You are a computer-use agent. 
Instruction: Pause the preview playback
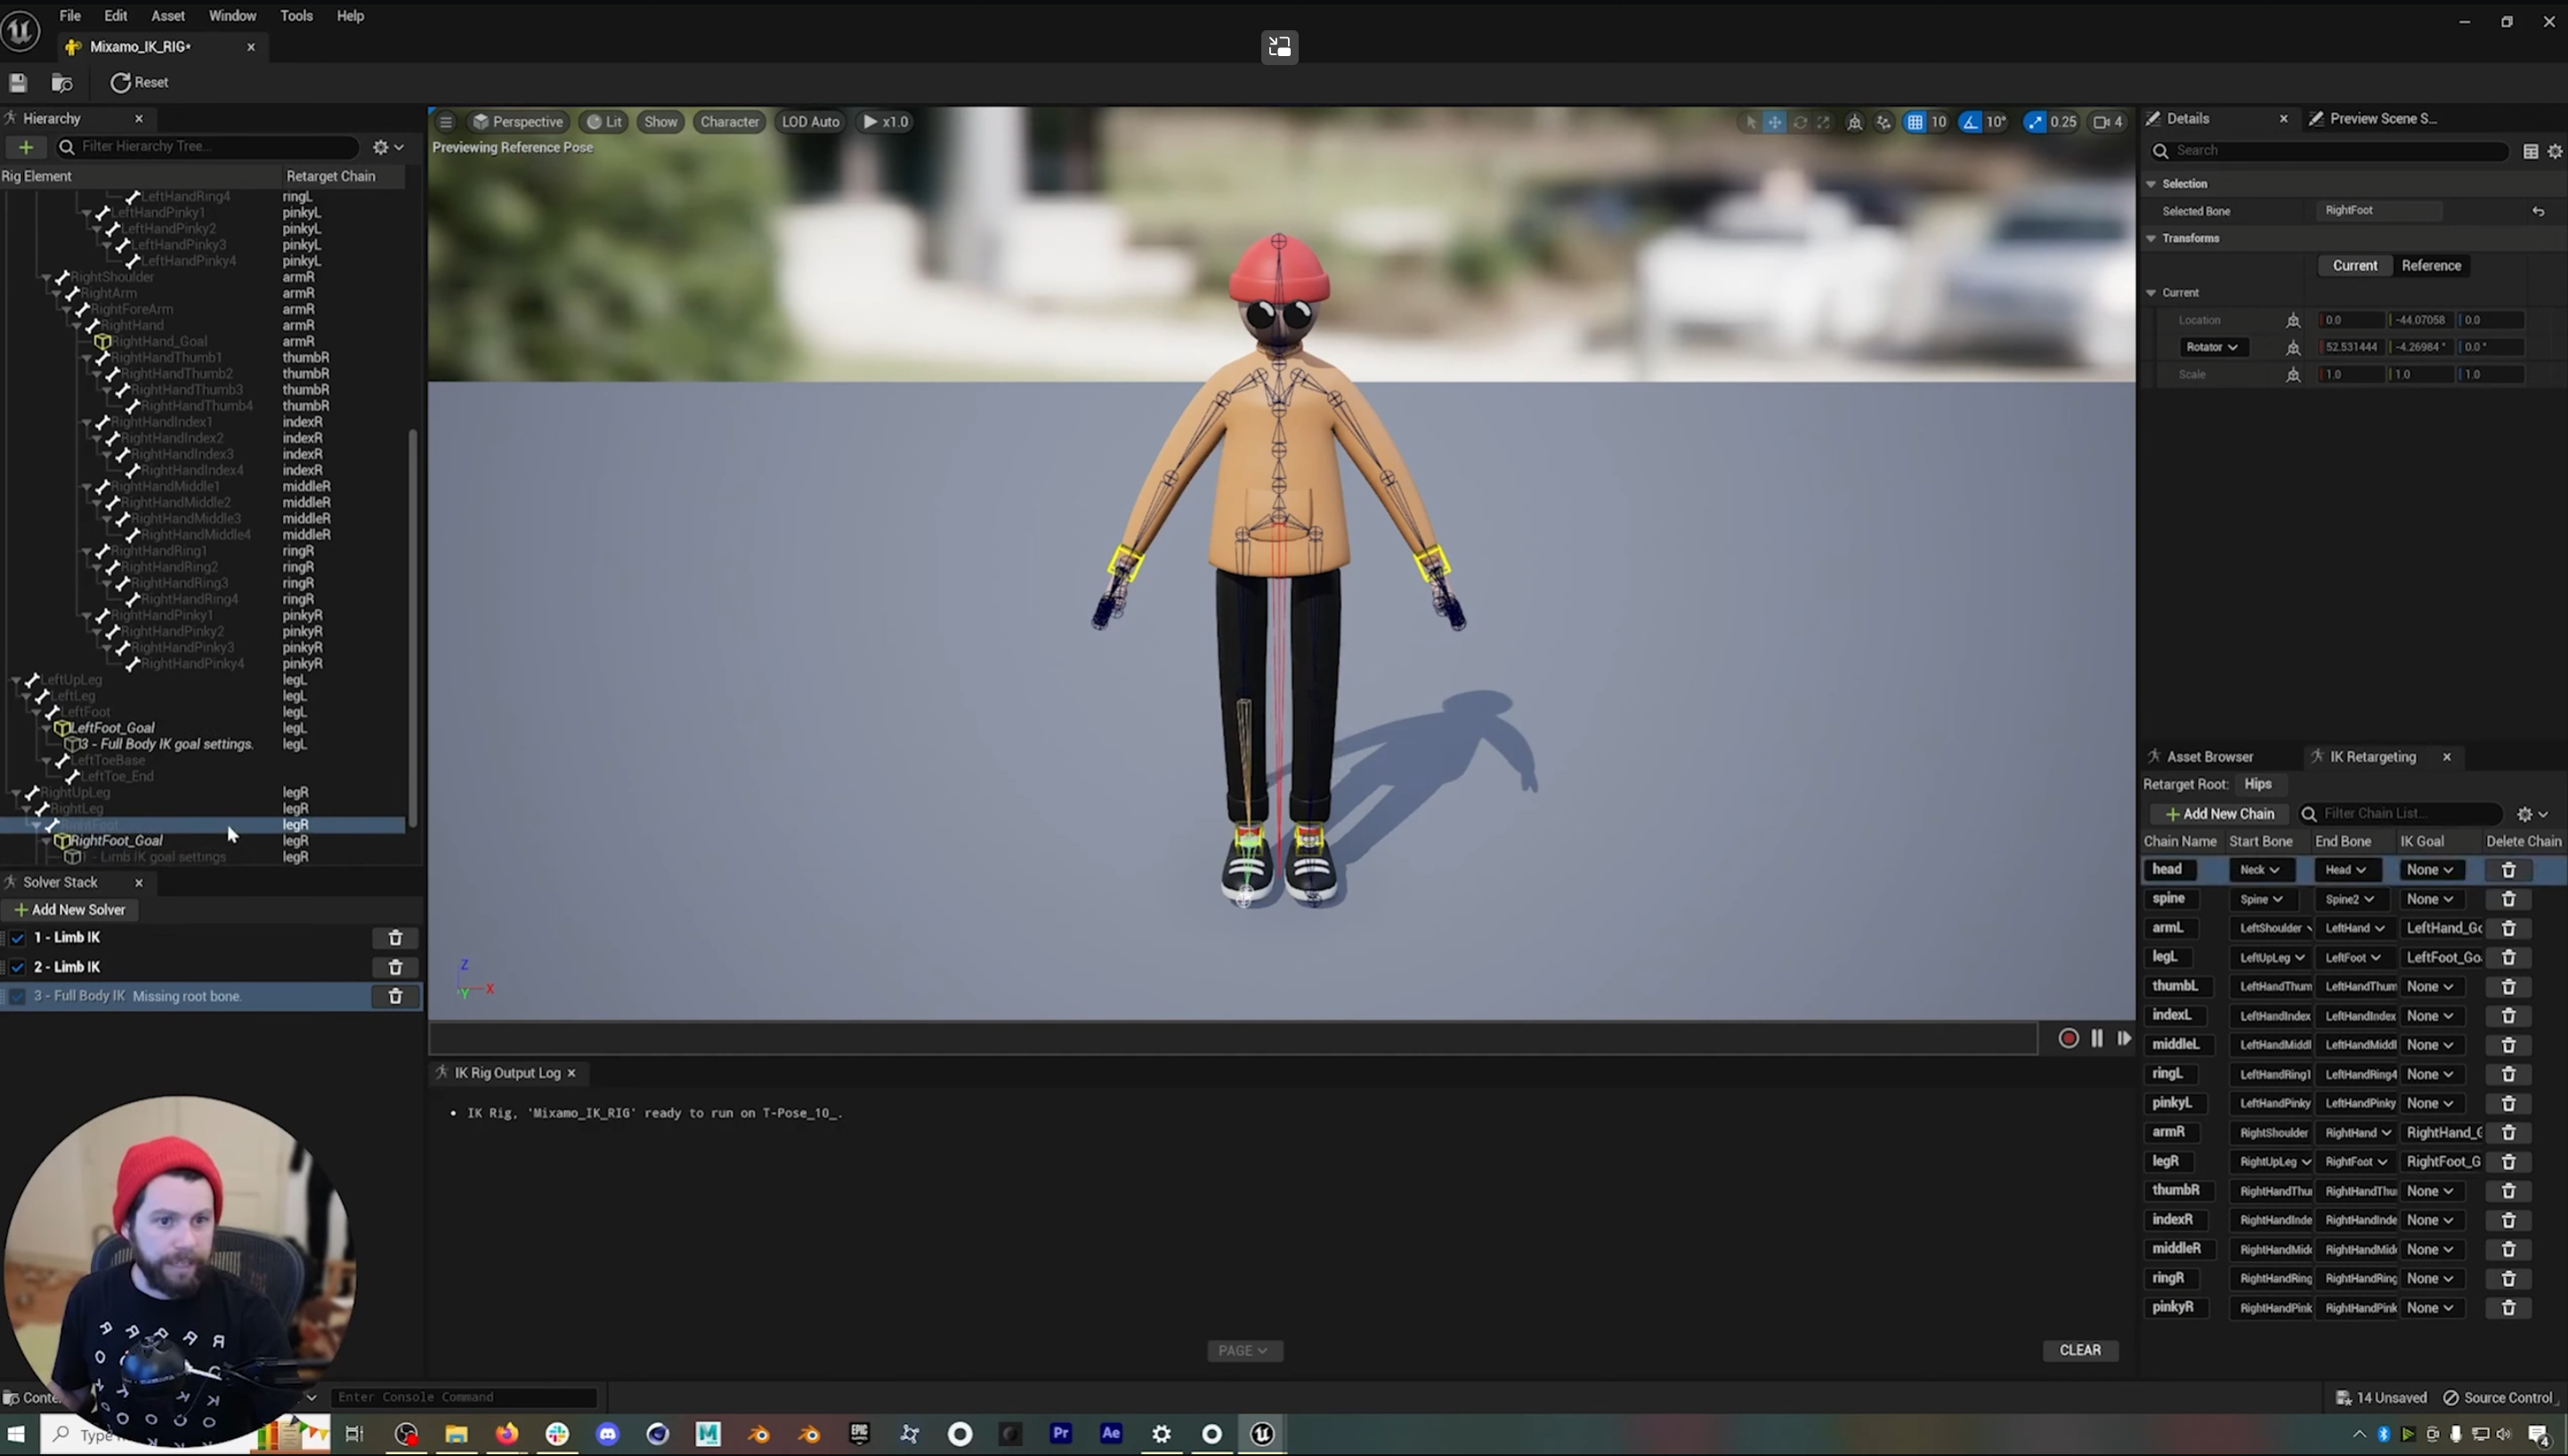[2096, 1038]
